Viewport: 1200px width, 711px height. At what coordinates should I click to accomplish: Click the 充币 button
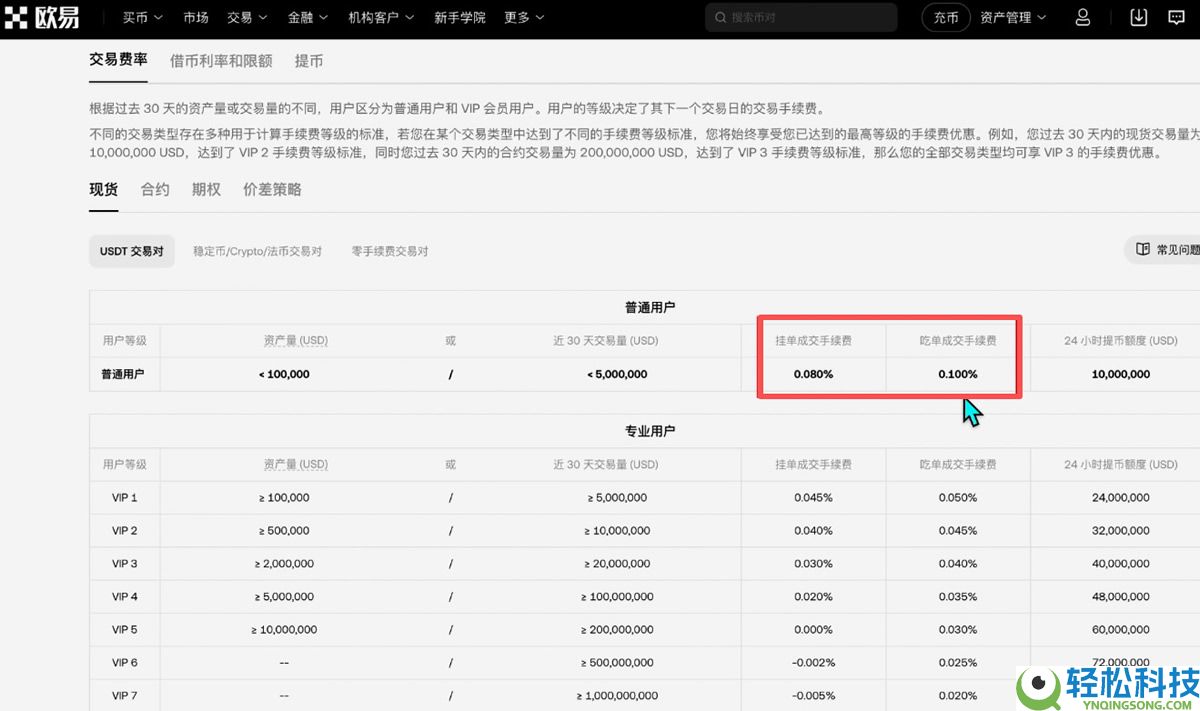coord(945,17)
